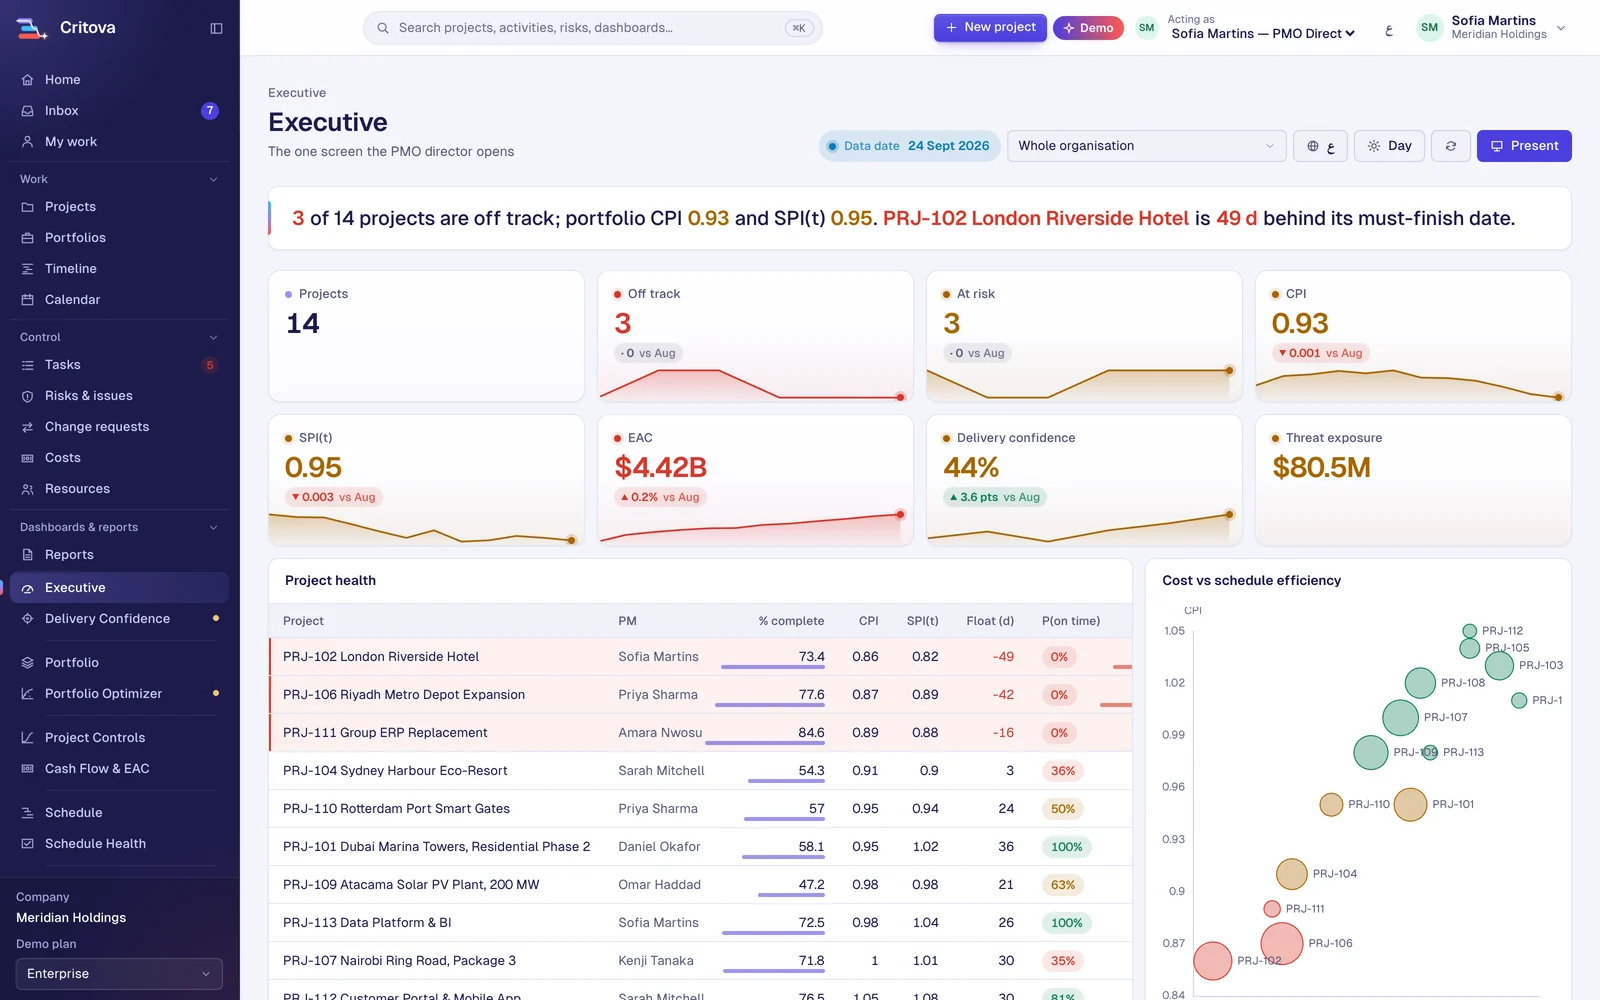Click the Off track KPI card
Screen dimensions: 1600x1000
(755, 336)
